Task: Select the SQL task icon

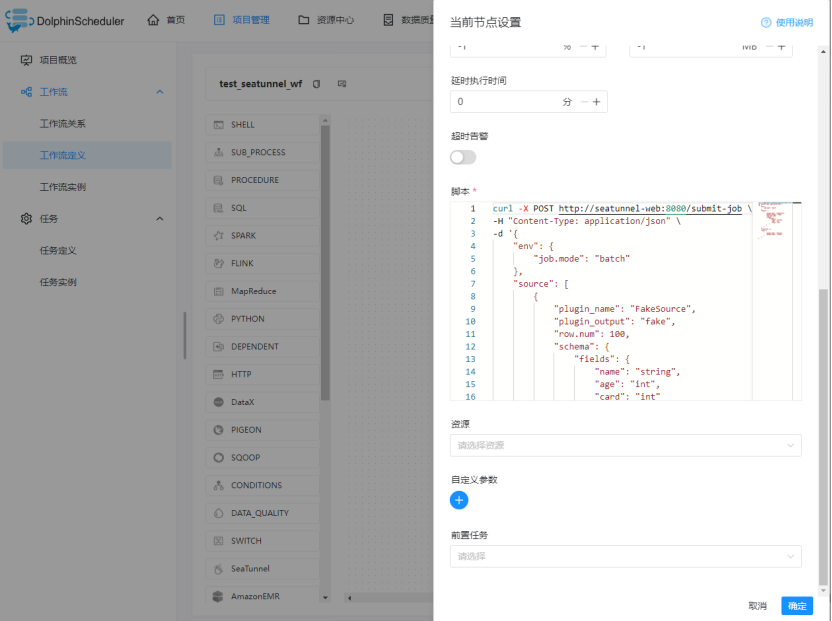Action: [219, 208]
